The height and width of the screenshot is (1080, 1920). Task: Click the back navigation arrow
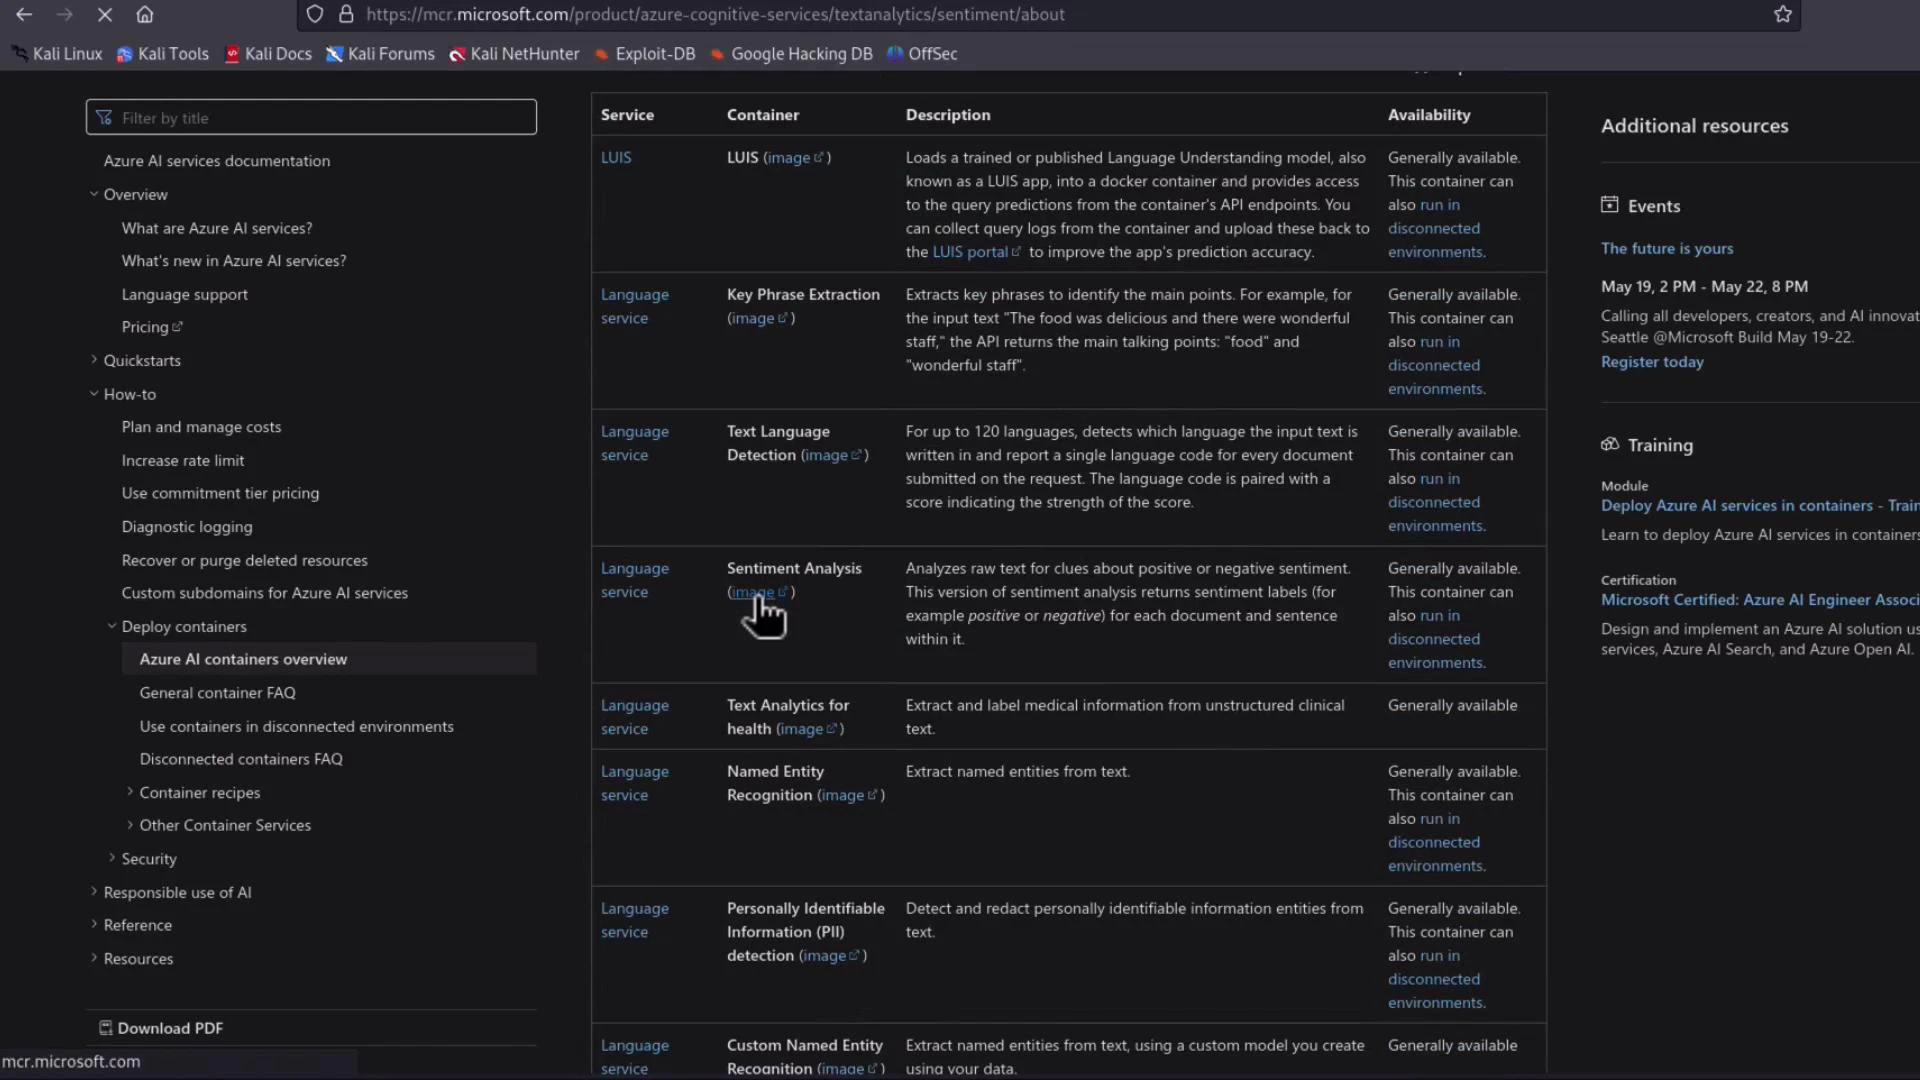click(x=24, y=14)
